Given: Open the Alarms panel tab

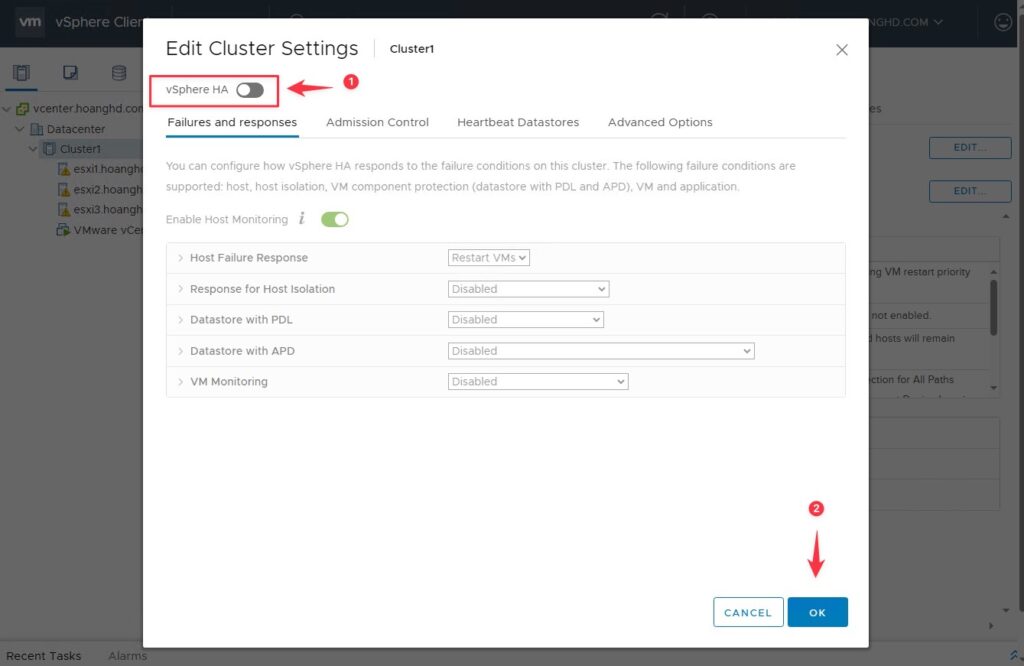Looking at the screenshot, I should 127,656.
